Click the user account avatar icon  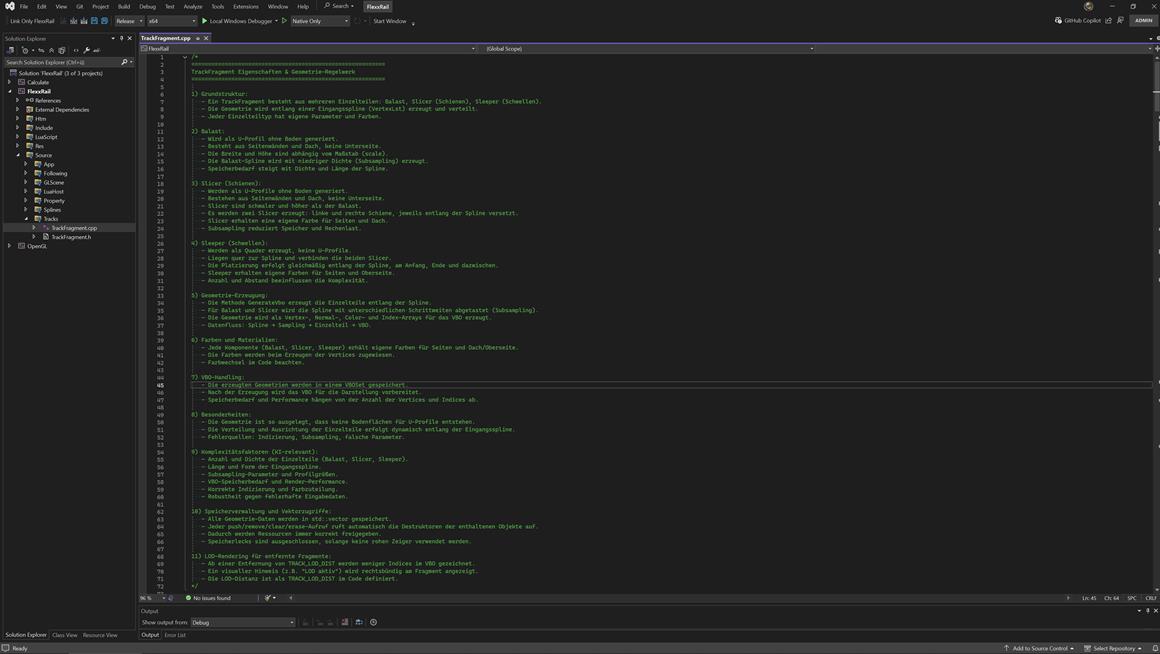pyautogui.click(x=1088, y=6)
